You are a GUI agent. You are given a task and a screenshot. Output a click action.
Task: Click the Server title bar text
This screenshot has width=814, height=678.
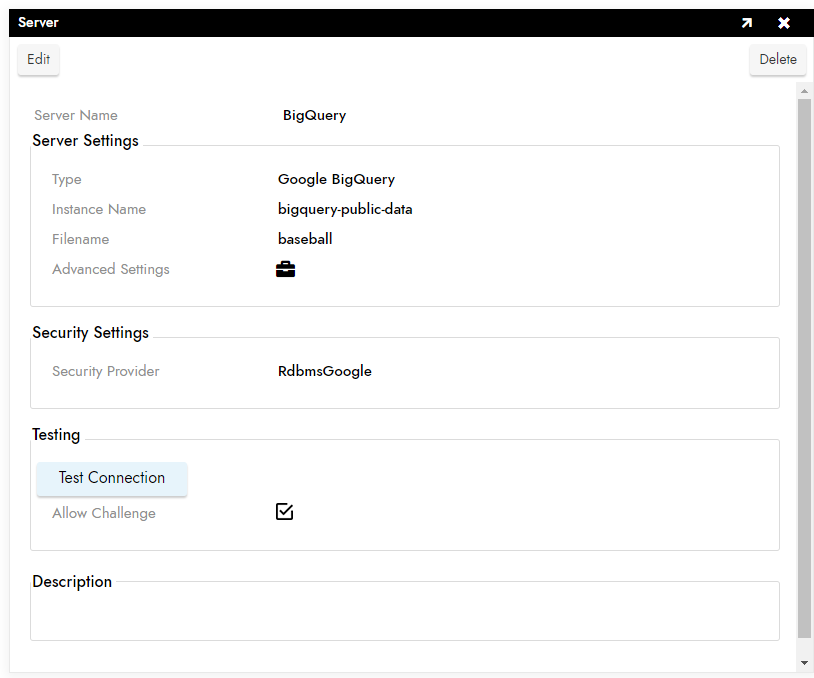[x=38, y=22]
